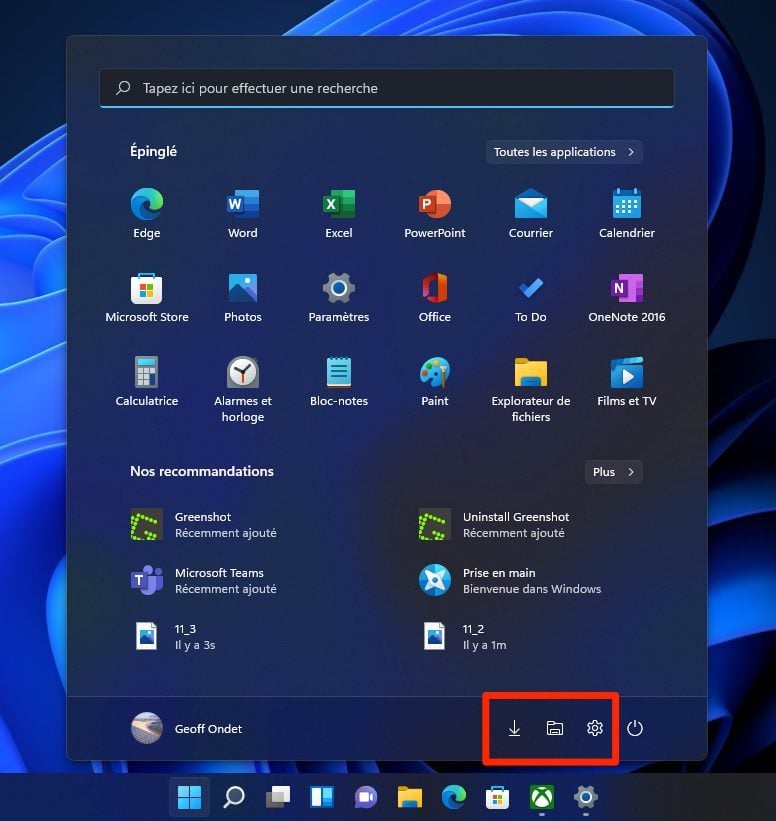Open the Calculatrice app
The width and height of the screenshot is (776, 821).
pyautogui.click(x=147, y=381)
